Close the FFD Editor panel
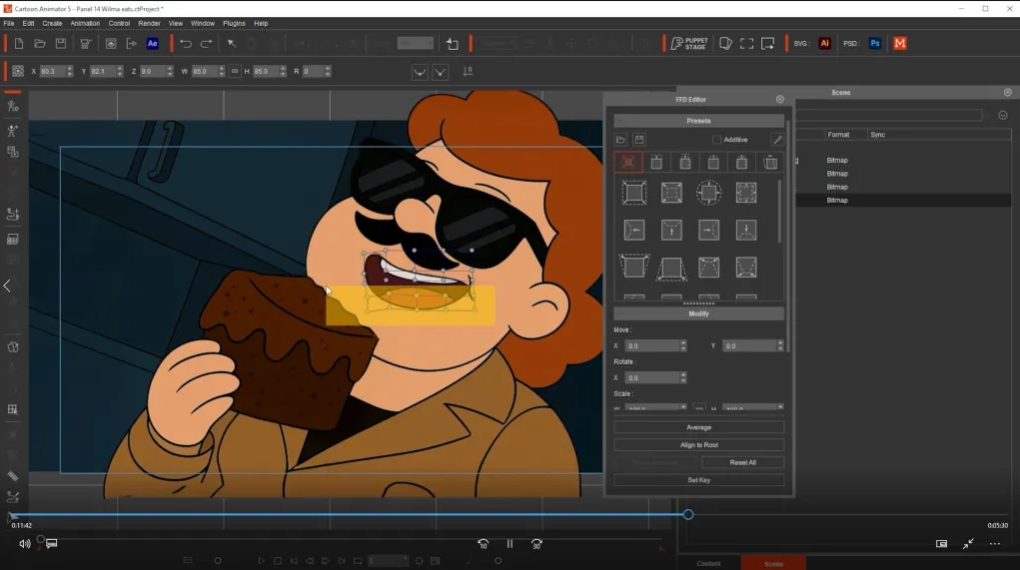This screenshot has width=1020, height=570. pyautogui.click(x=780, y=100)
